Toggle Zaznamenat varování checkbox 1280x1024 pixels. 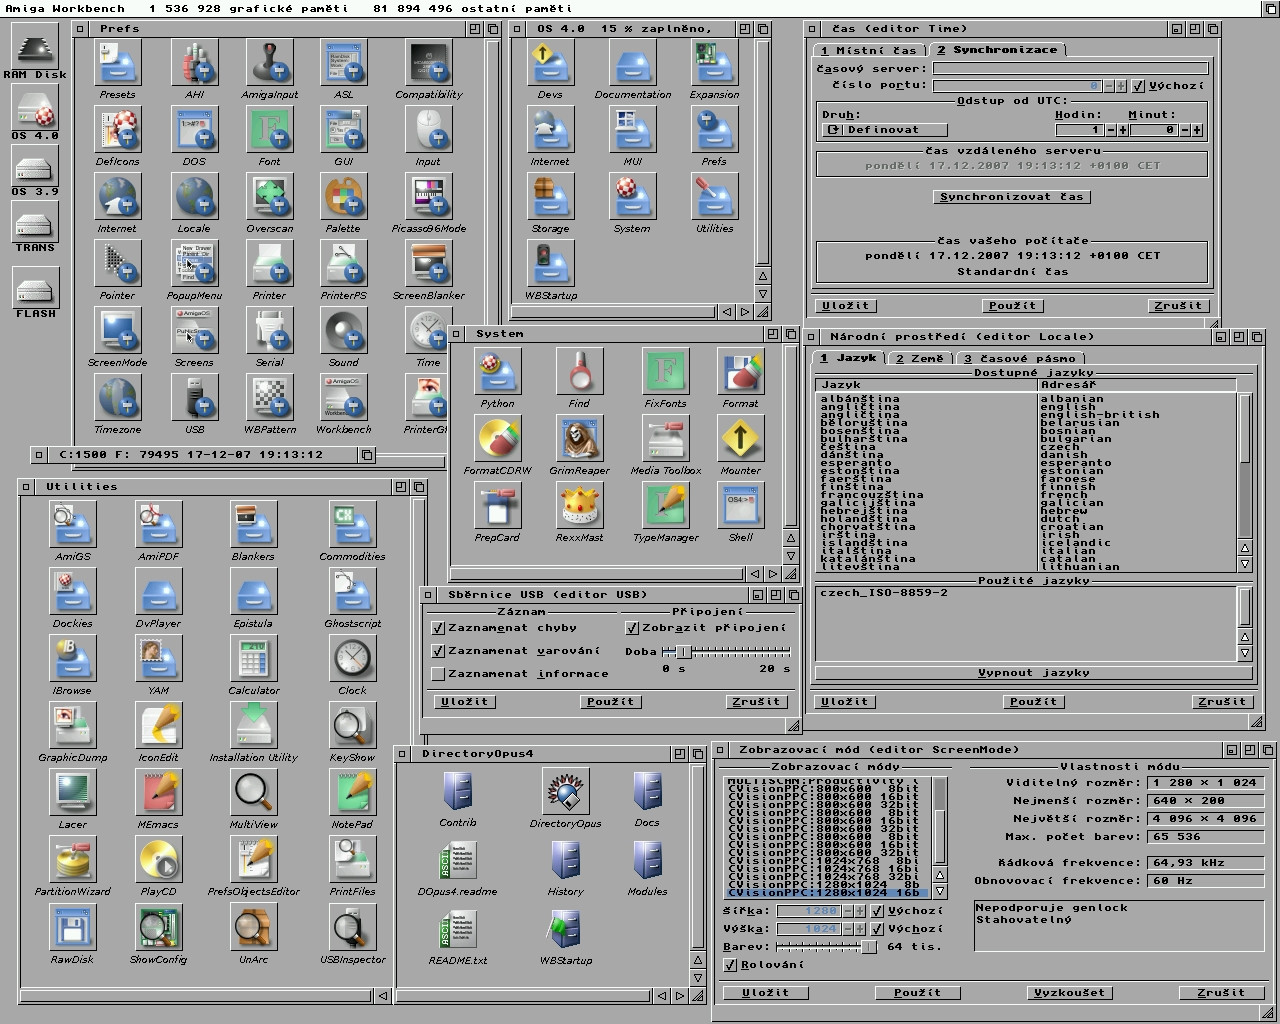(438, 651)
